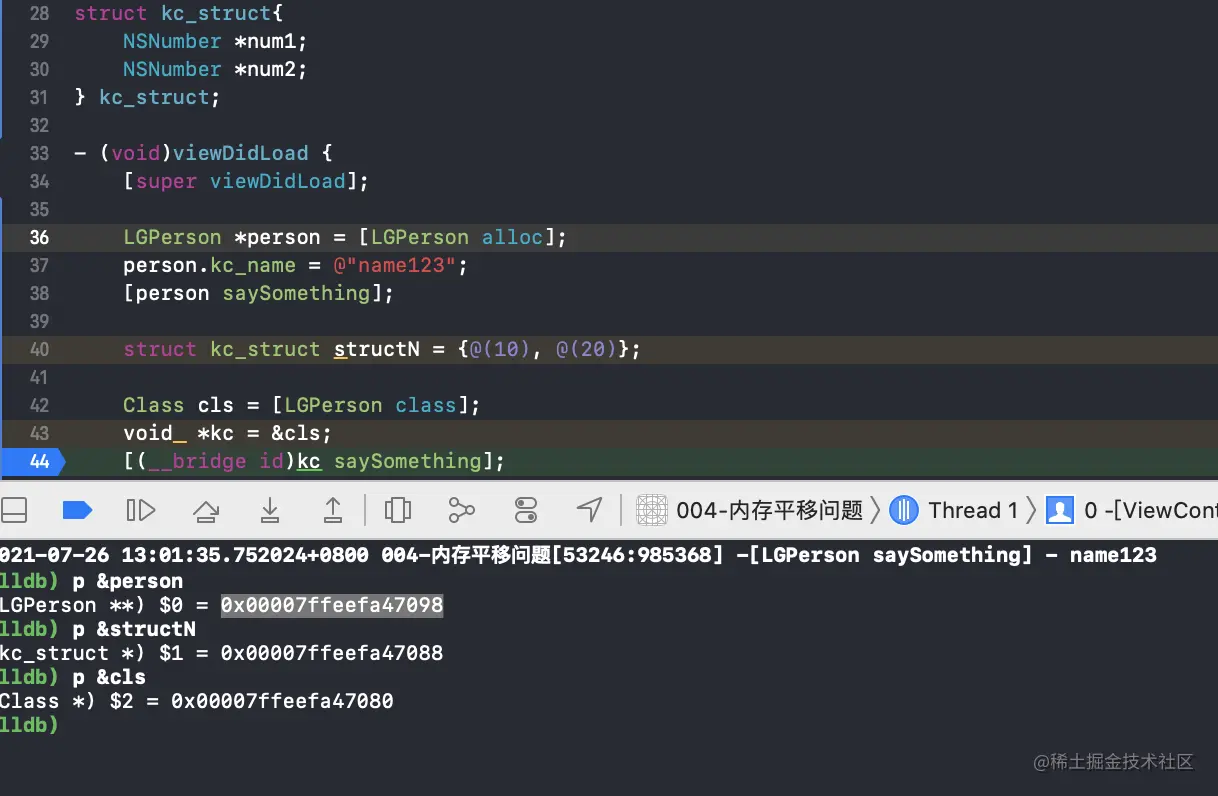Click the "p &structN" console command
The image size is (1218, 796).
[134, 629]
